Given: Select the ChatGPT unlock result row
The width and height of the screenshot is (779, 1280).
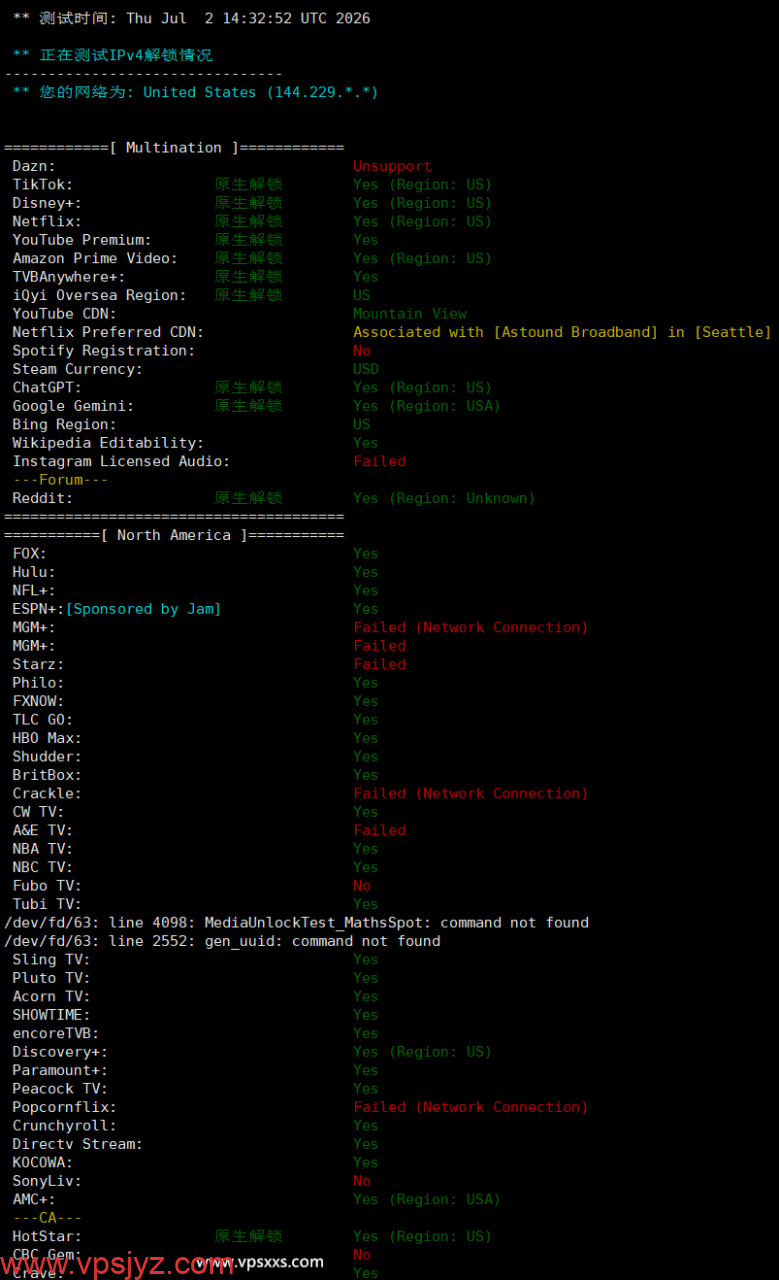Looking at the screenshot, I should coord(252,388).
